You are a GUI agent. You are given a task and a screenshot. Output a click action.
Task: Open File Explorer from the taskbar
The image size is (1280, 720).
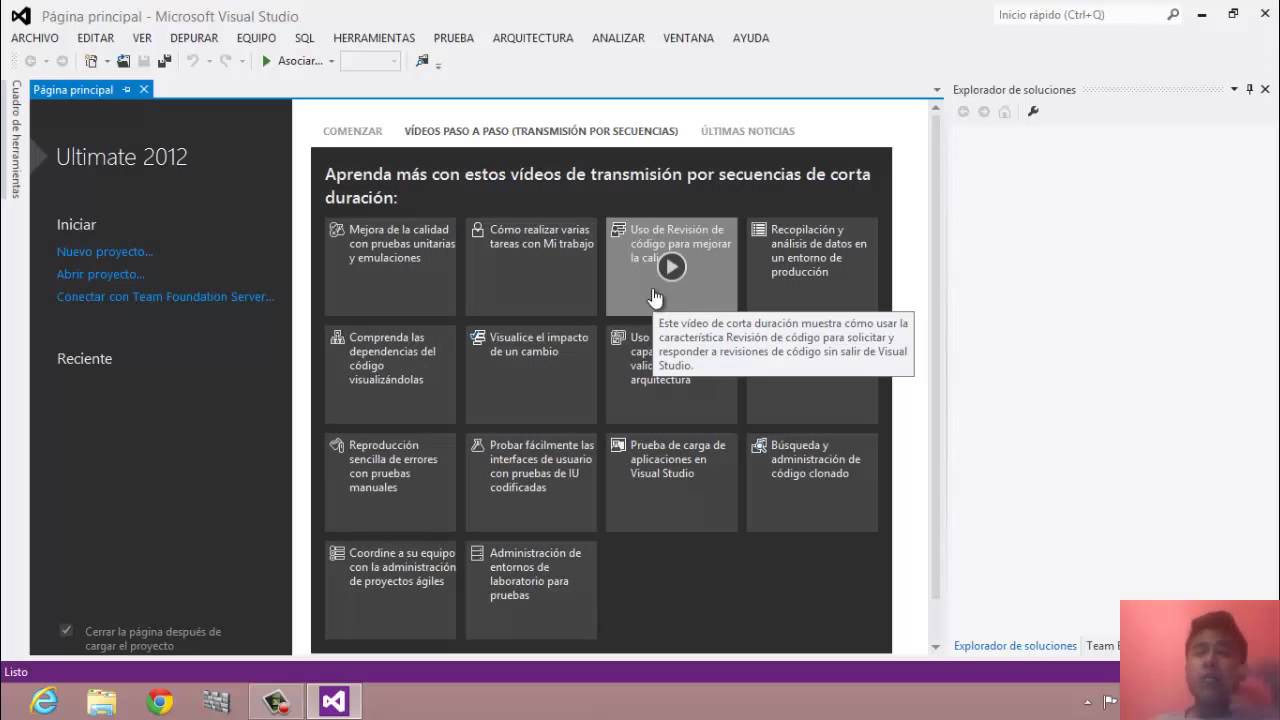pos(102,702)
